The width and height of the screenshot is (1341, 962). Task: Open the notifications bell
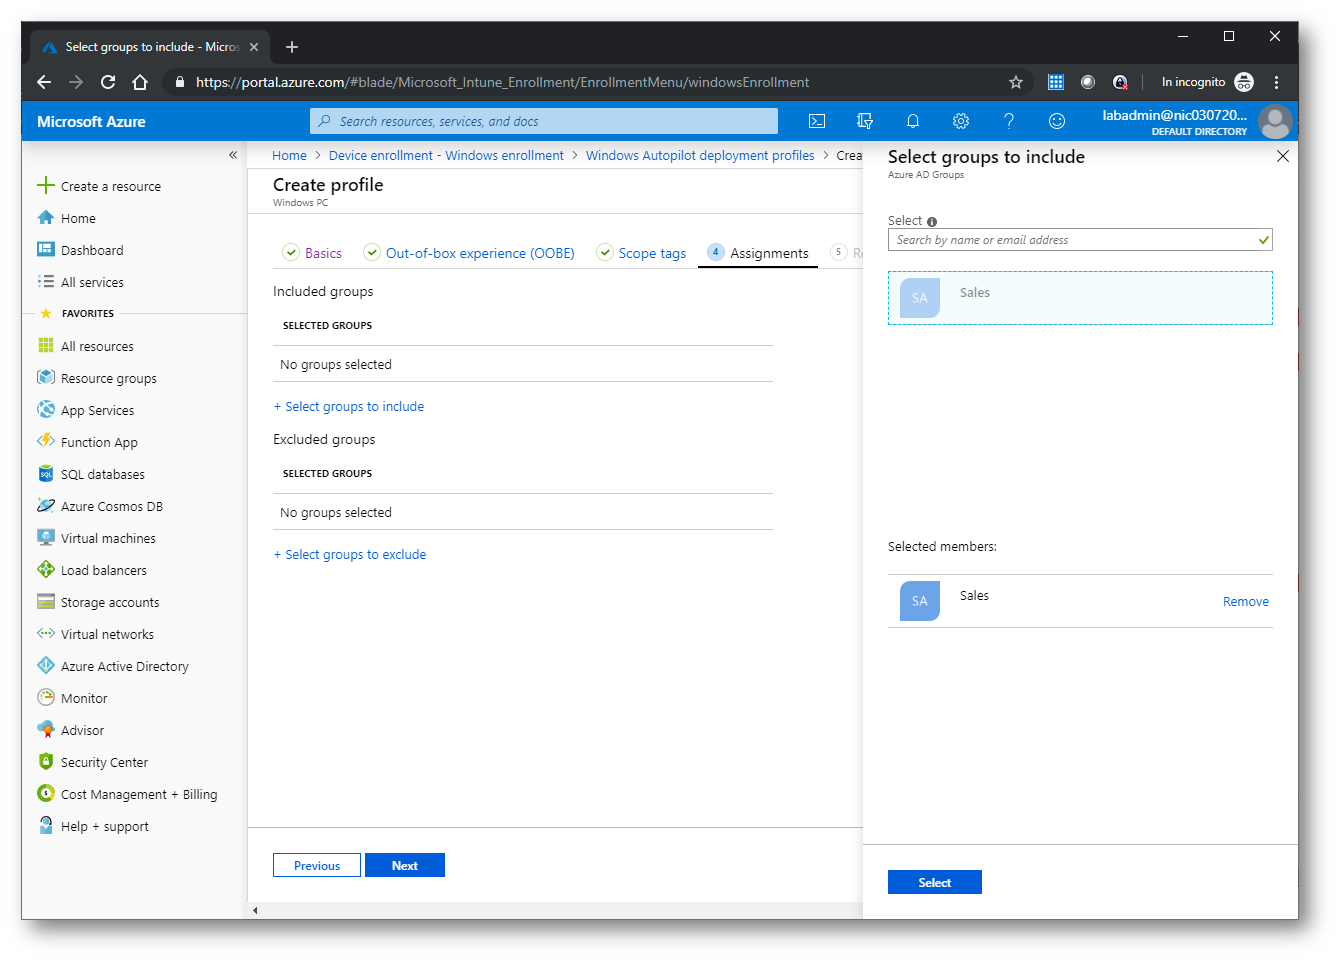coord(913,121)
